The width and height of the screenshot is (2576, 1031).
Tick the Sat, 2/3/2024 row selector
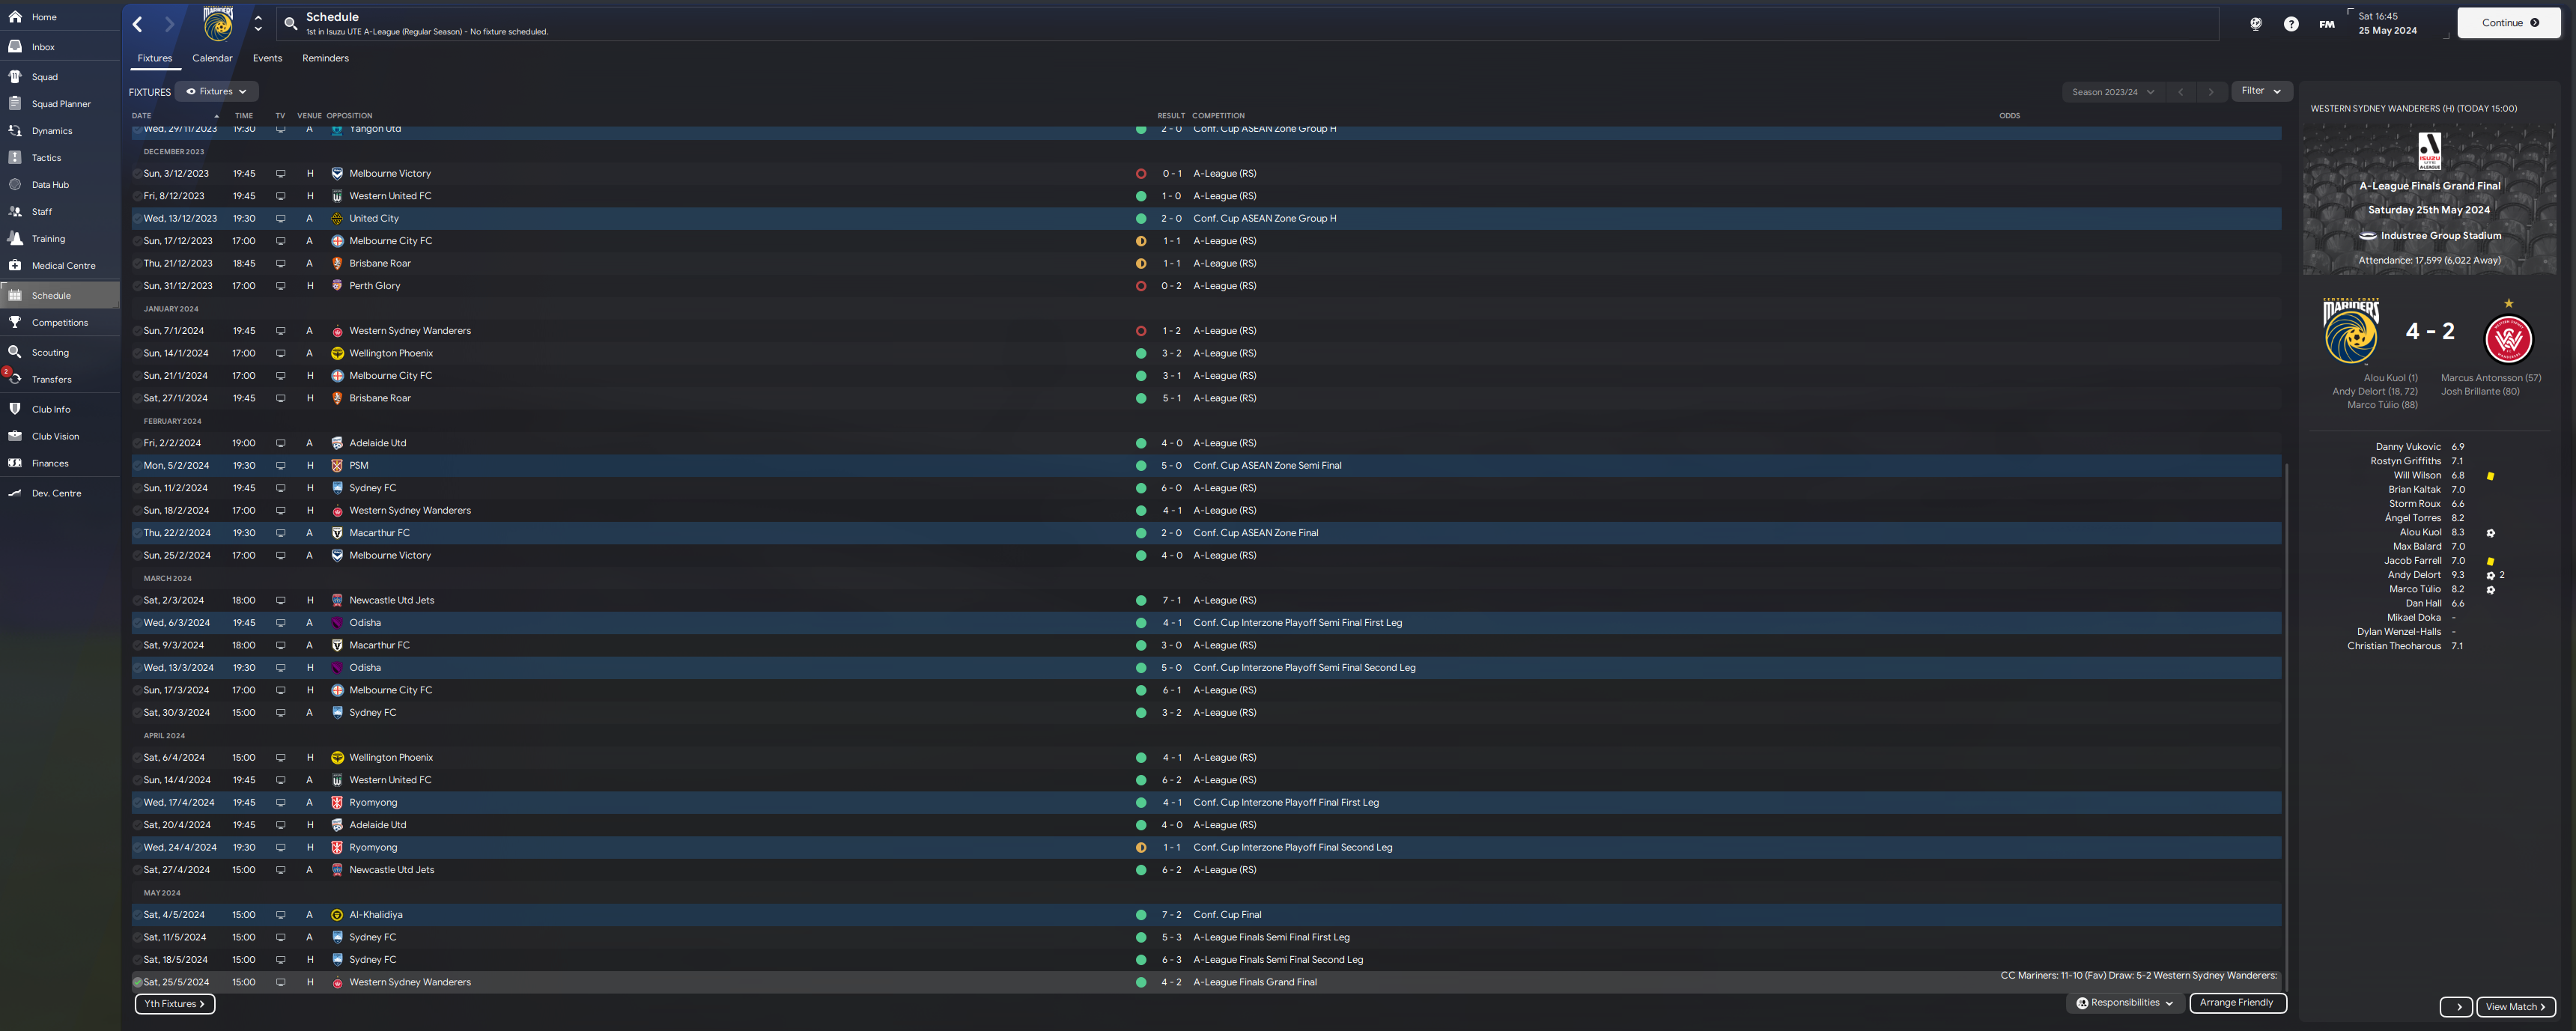(x=138, y=600)
